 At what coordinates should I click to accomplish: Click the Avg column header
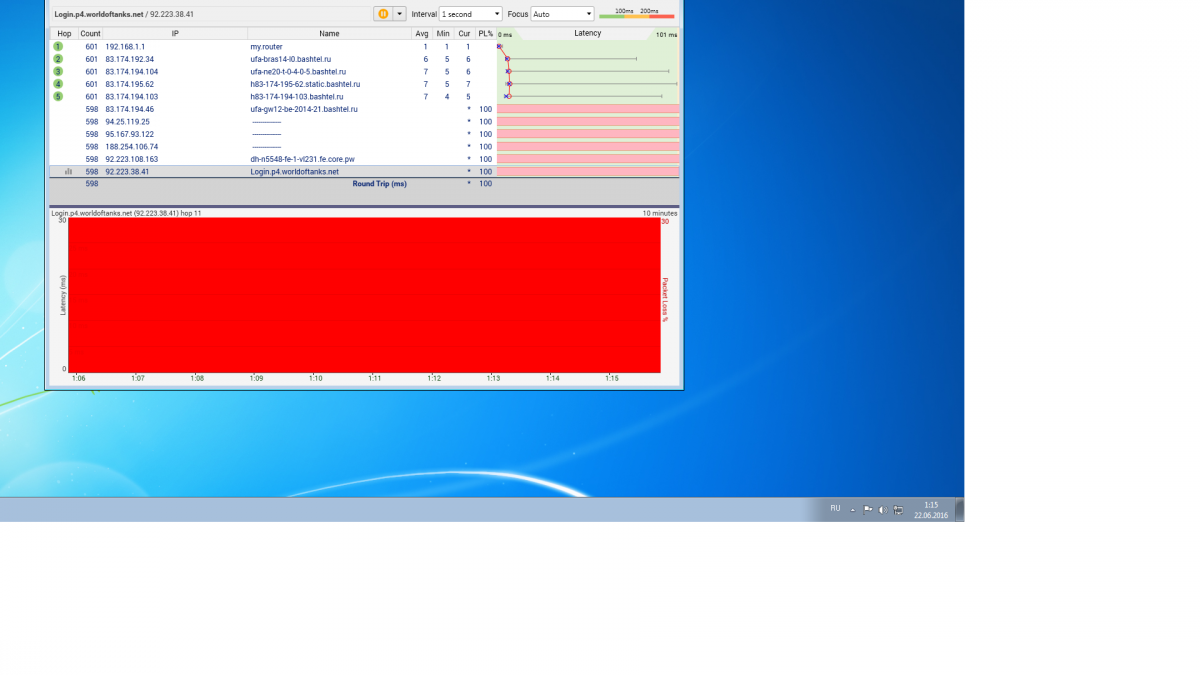(x=422, y=34)
